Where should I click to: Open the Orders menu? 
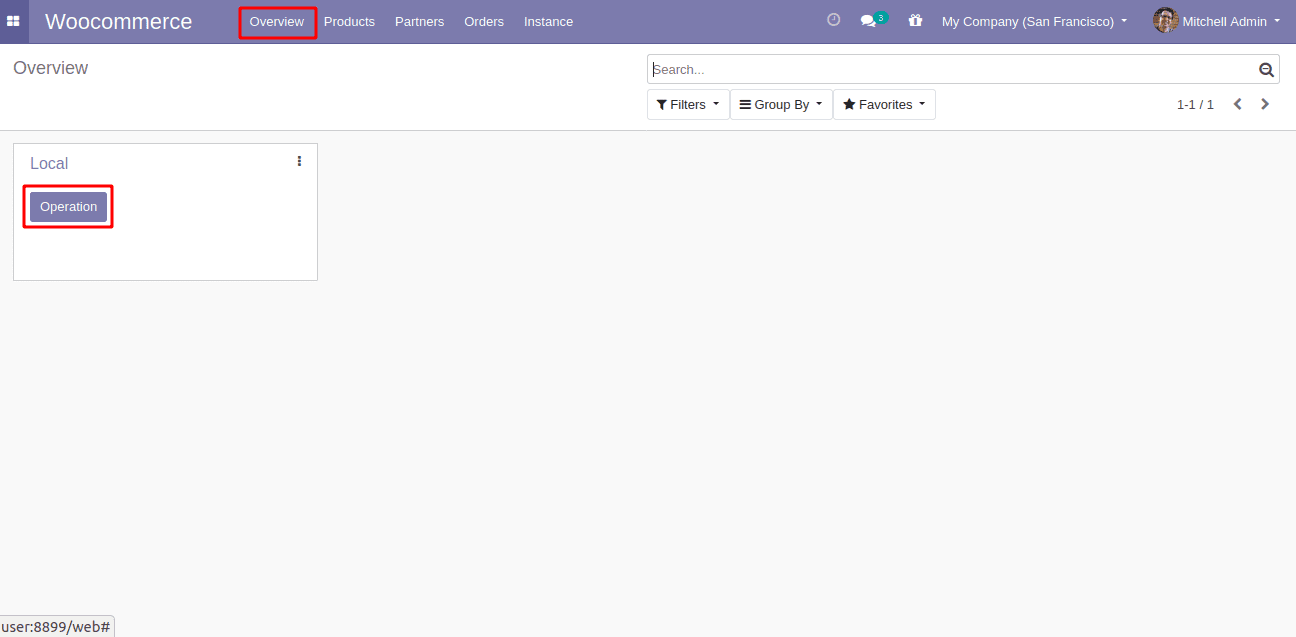(484, 21)
